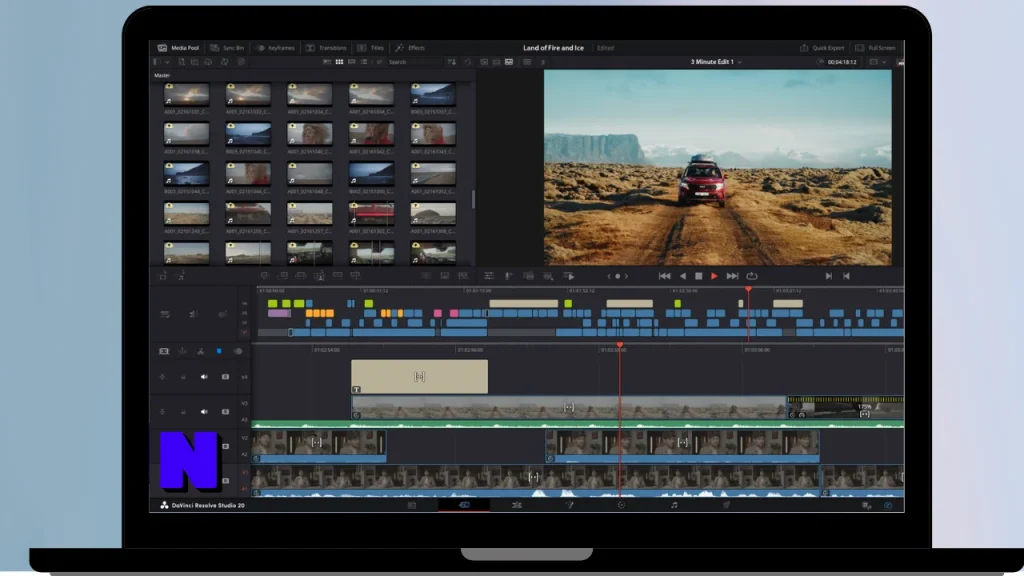This screenshot has height=576, width=1024.
Task: Mute the V4 track speaker icon
Action: (204, 377)
